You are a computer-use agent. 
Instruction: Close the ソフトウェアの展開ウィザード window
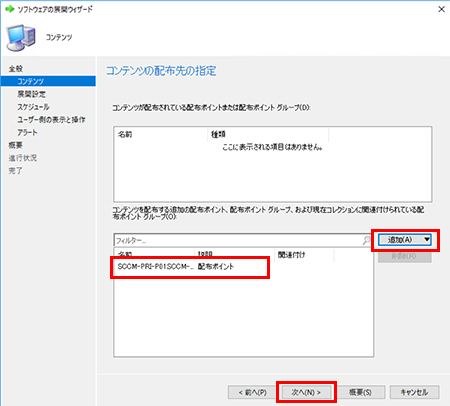pos(441,9)
